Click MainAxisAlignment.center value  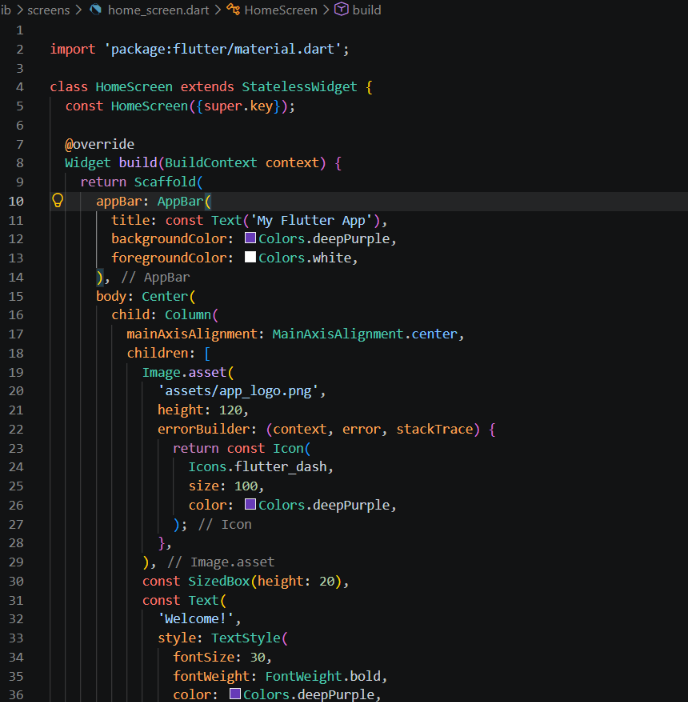(x=365, y=334)
